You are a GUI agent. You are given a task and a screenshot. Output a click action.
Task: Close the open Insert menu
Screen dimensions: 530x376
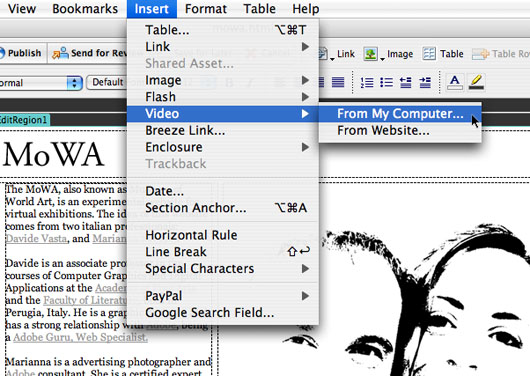click(x=152, y=9)
